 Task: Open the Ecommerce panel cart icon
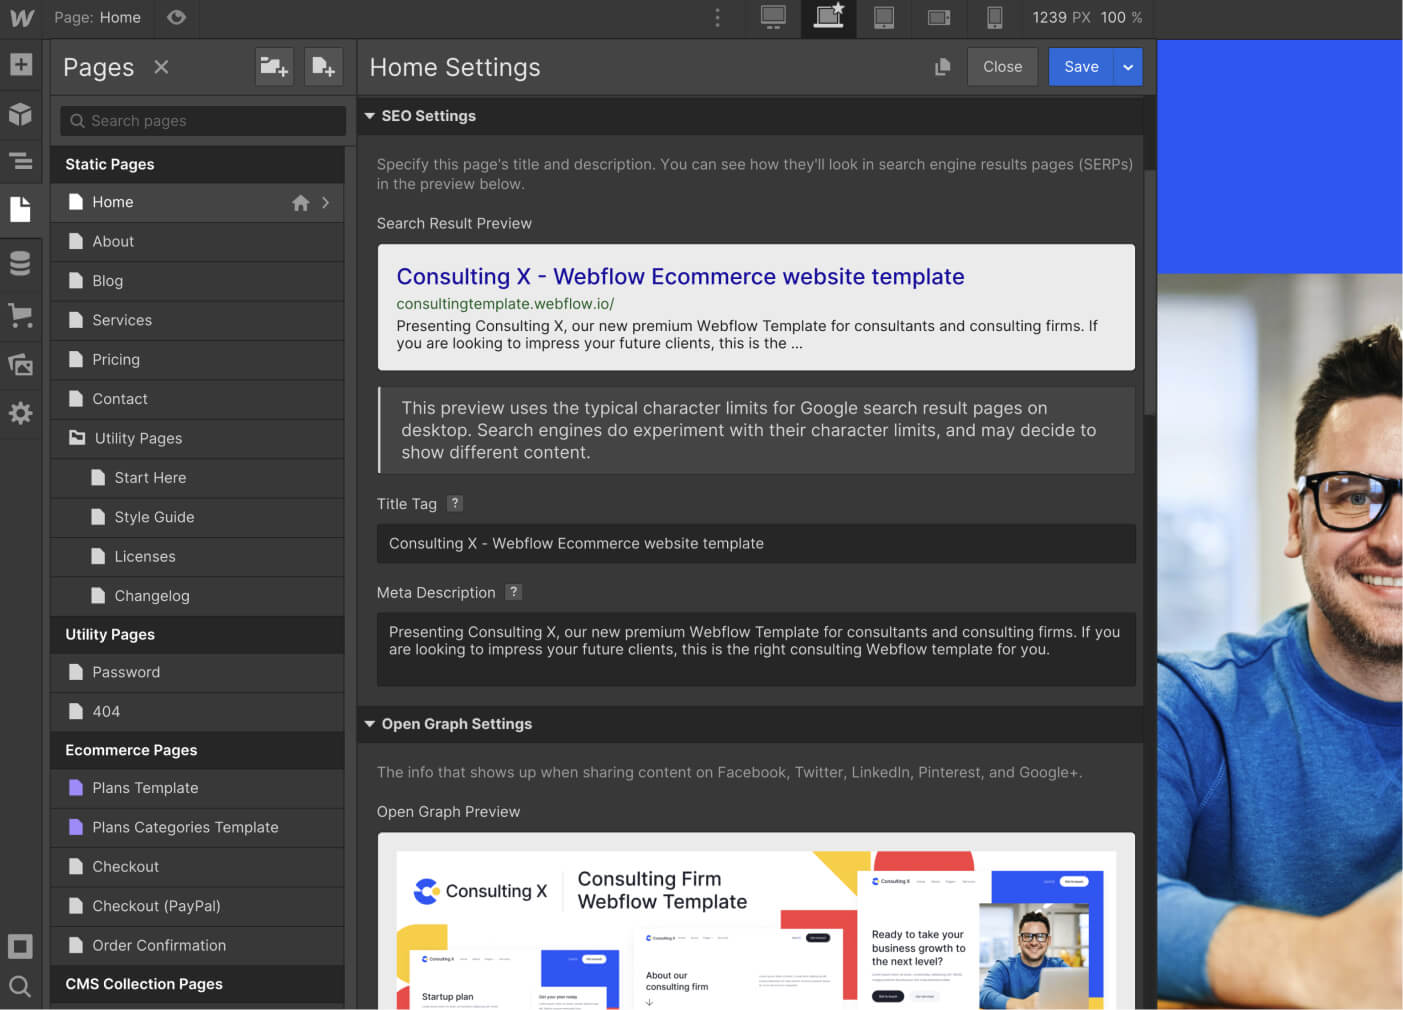pos(21,315)
